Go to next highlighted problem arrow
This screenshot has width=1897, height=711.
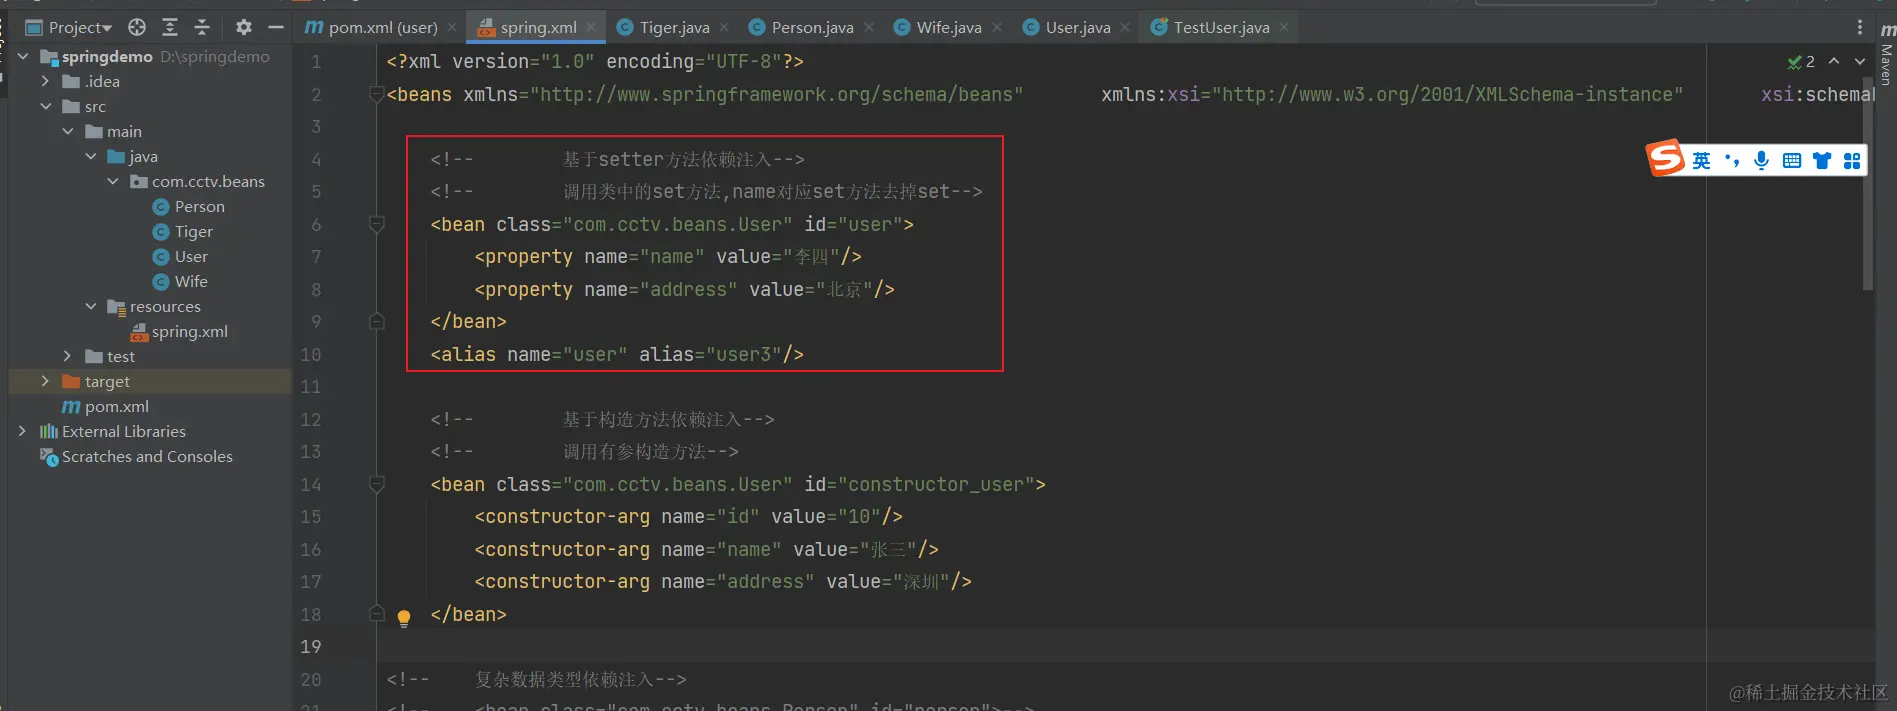1860,61
